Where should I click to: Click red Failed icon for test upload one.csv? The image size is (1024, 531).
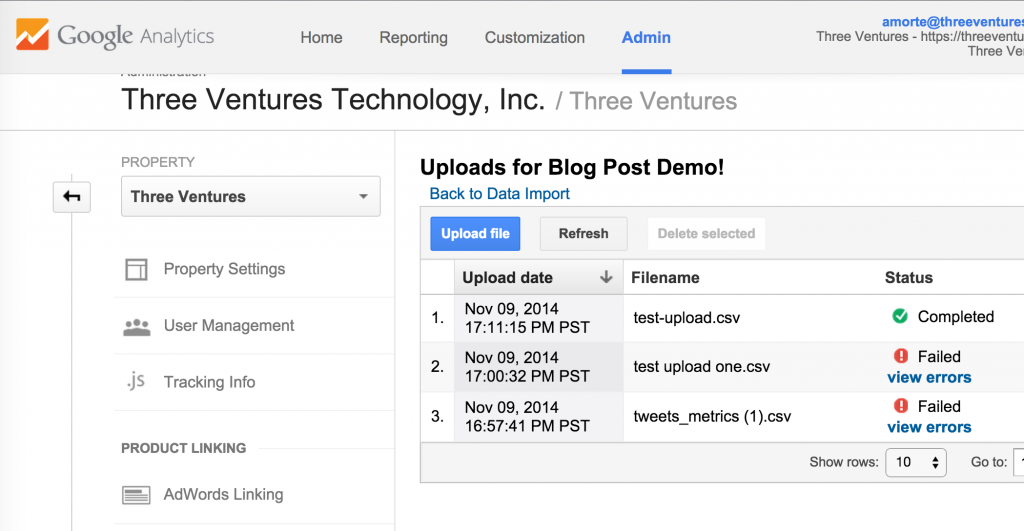(901, 356)
